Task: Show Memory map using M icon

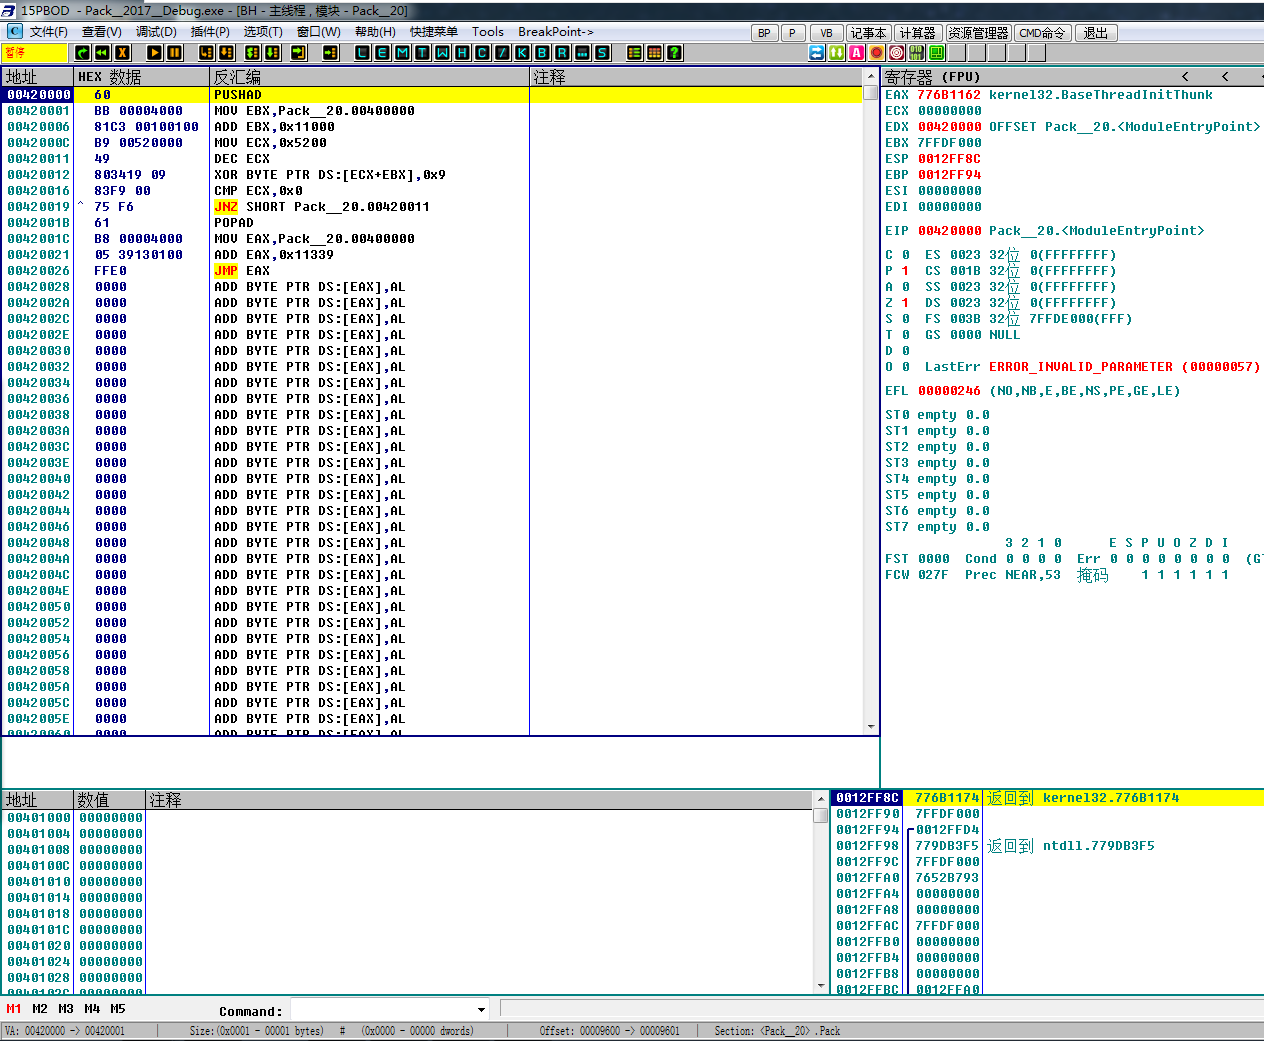Action: 402,53
